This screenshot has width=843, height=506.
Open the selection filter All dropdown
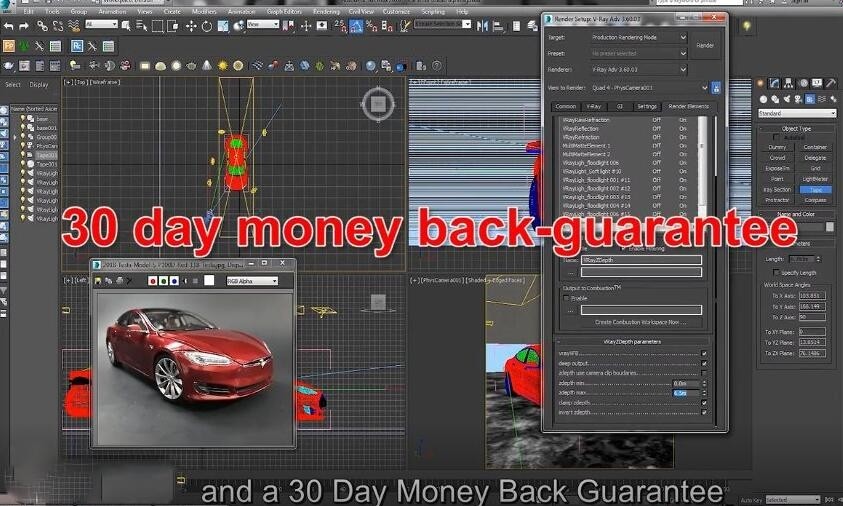101,24
